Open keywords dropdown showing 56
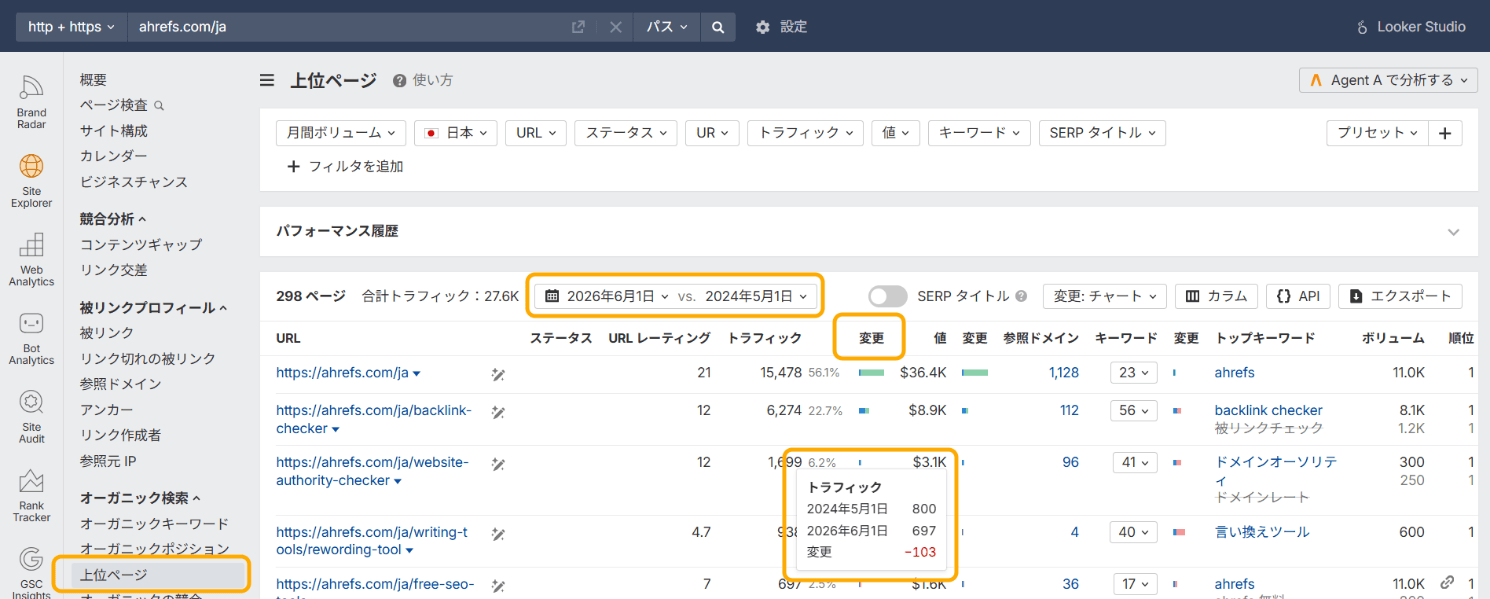 1134,411
